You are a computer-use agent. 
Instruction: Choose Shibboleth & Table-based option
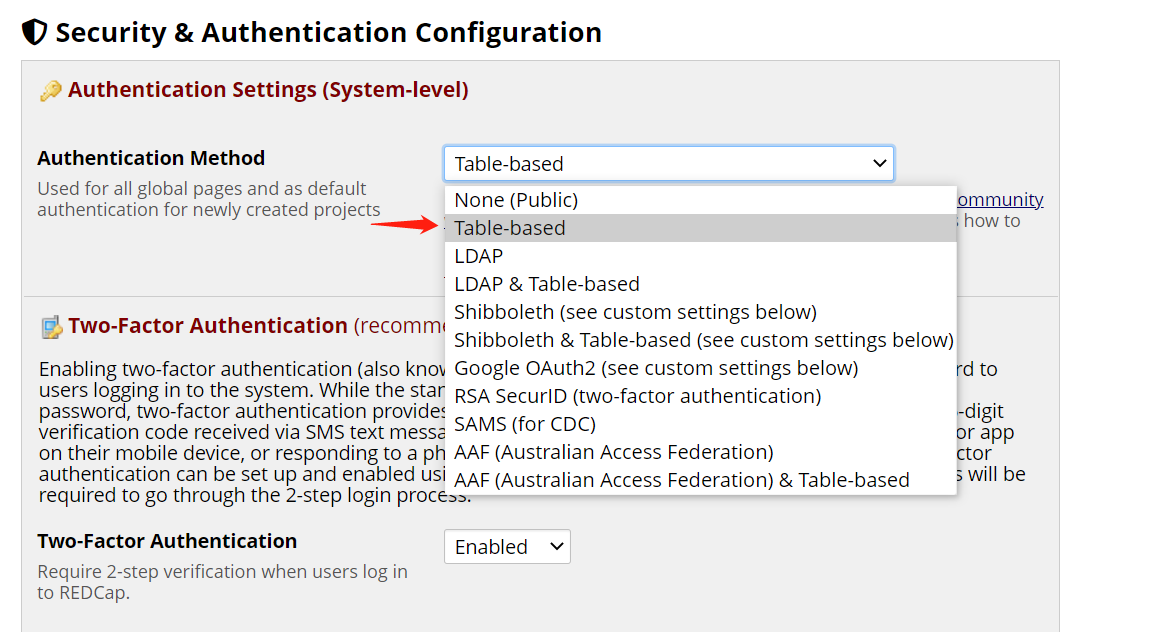pyautogui.click(x=703, y=340)
